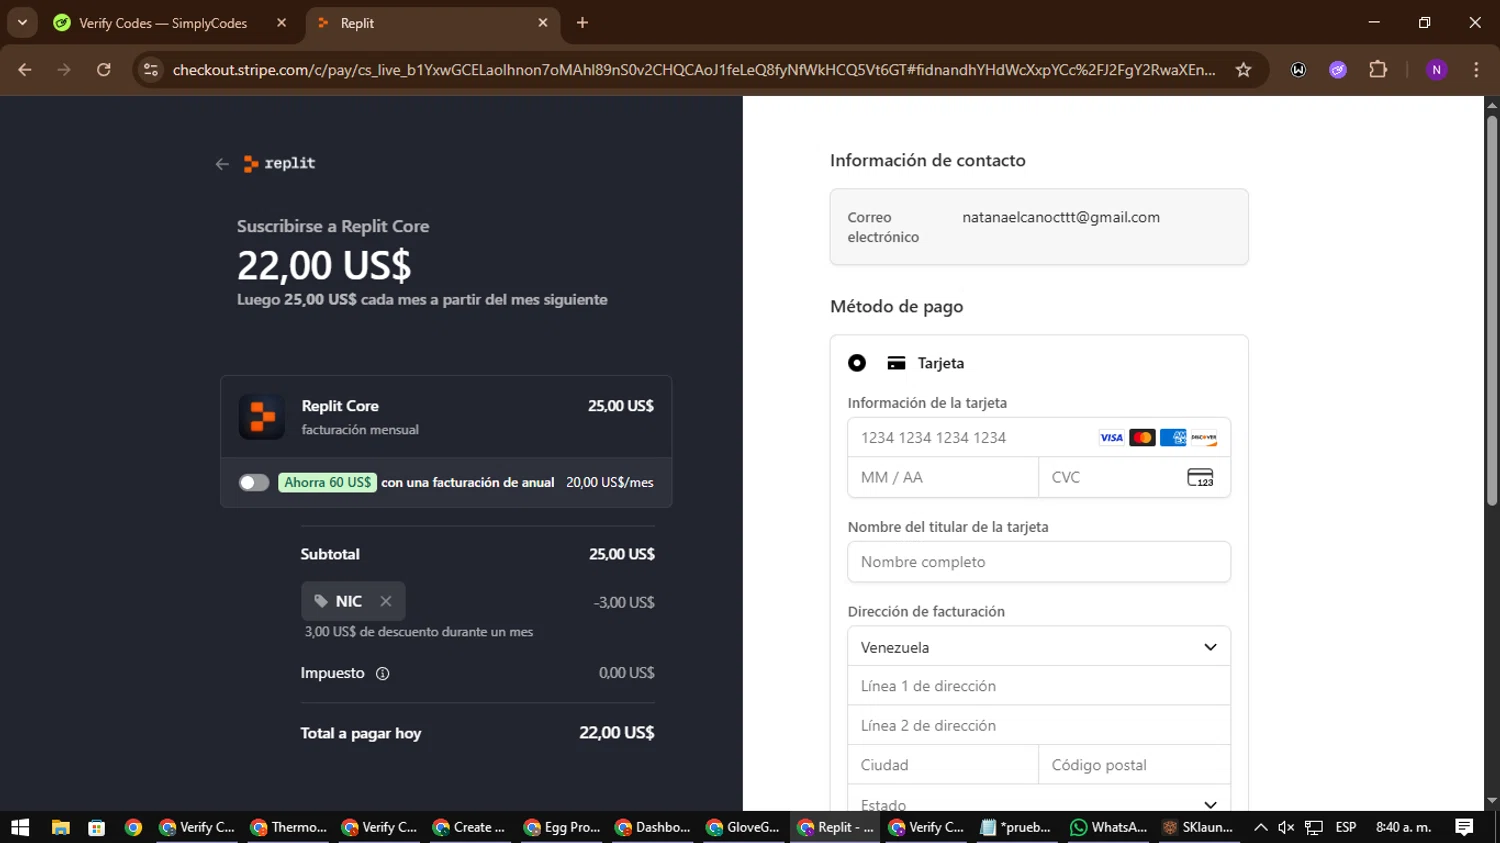Enable annual billing toggle switch
Image resolution: width=1500 pixels, height=843 pixels.
point(254,483)
